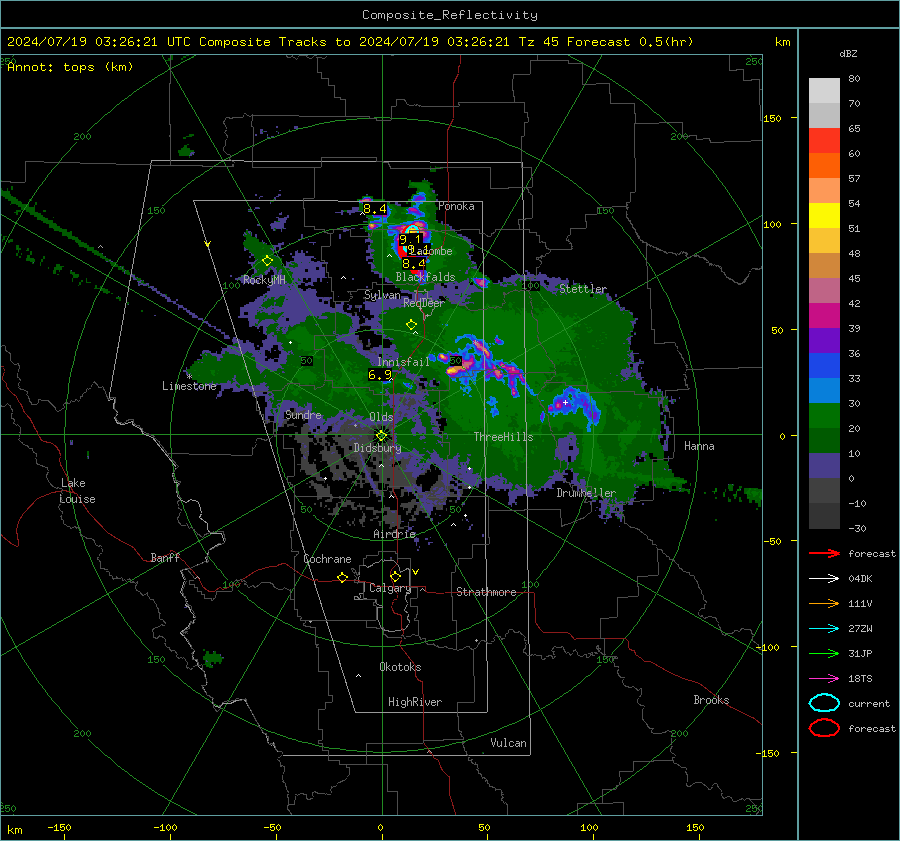Select the cyan 27ZW arrow legend icon
The image size is (900, 841).
pyautogui.click(x=824, y=629)
